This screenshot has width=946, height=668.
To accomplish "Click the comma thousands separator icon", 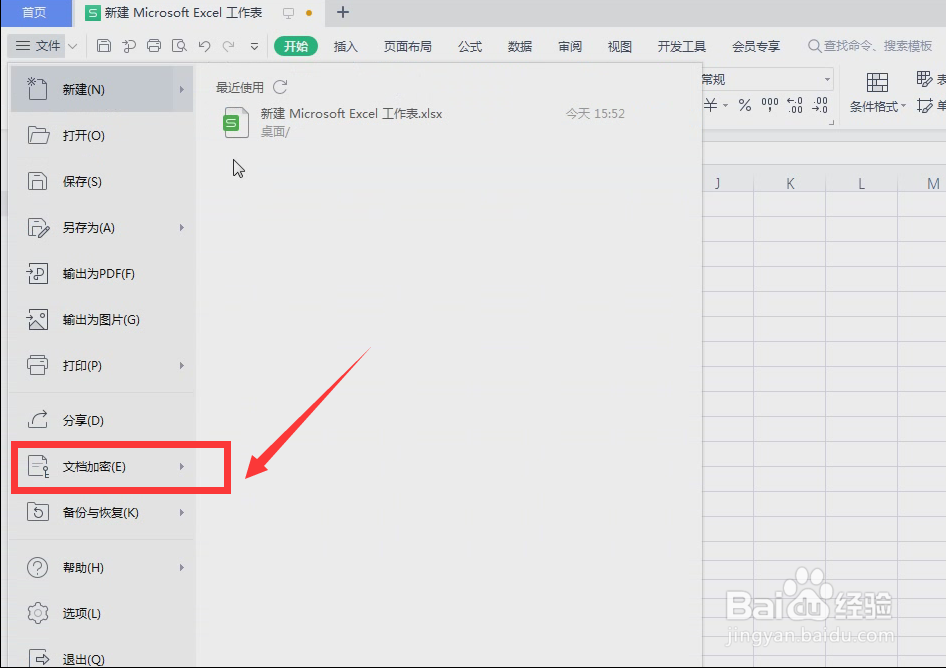I will (x=768, y=105).
